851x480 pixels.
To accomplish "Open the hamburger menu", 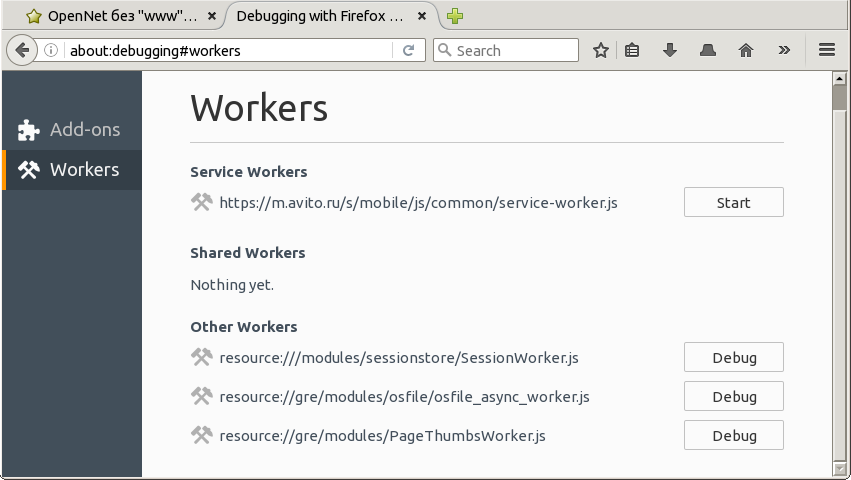I will (827, 50).
